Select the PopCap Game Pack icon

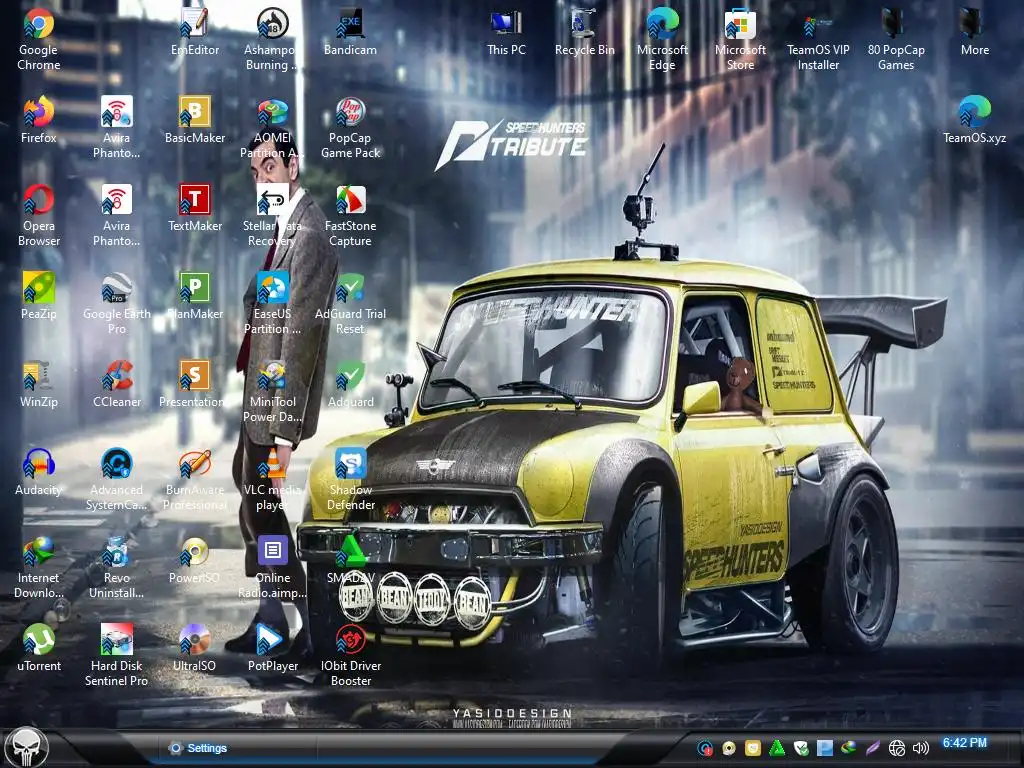(x=350, y=127)
